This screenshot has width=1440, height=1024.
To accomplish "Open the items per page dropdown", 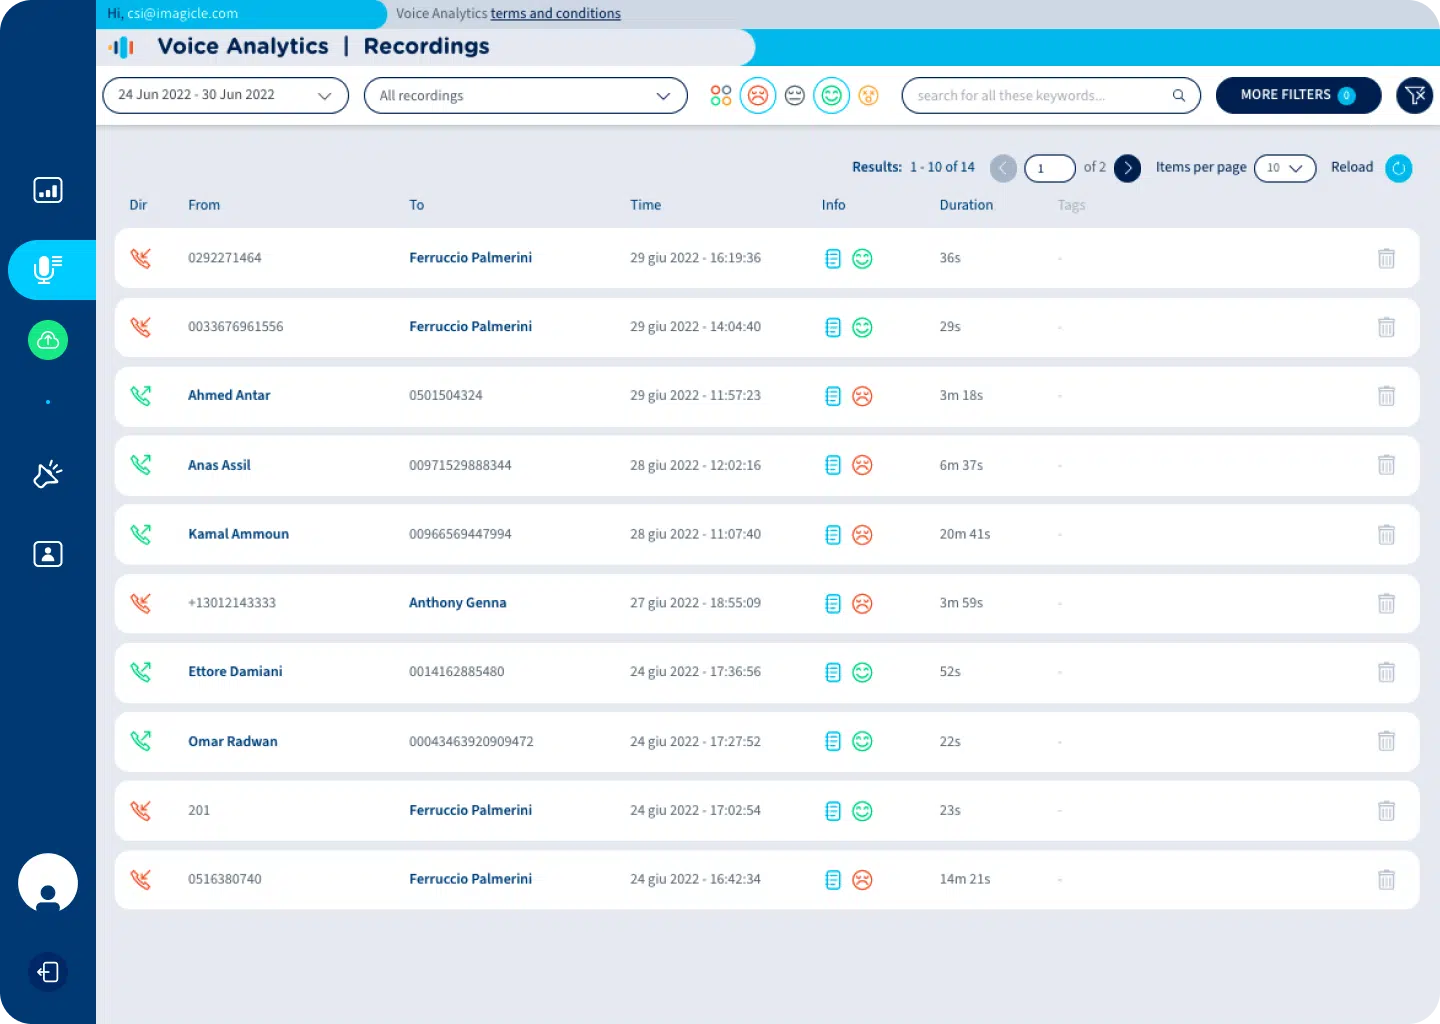I will [1284, 168].
